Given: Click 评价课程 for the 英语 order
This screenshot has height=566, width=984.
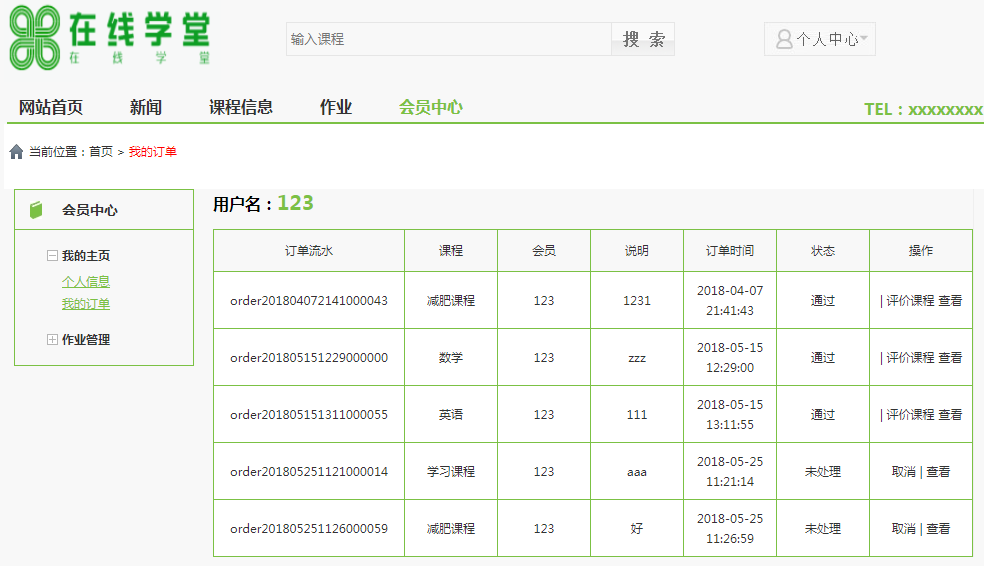Looking at the screenshot, I should click(x=910, y=415).
